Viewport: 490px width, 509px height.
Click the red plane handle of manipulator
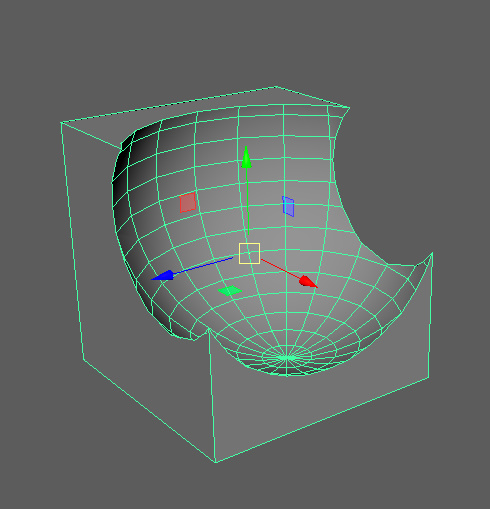tap(188, 202)
